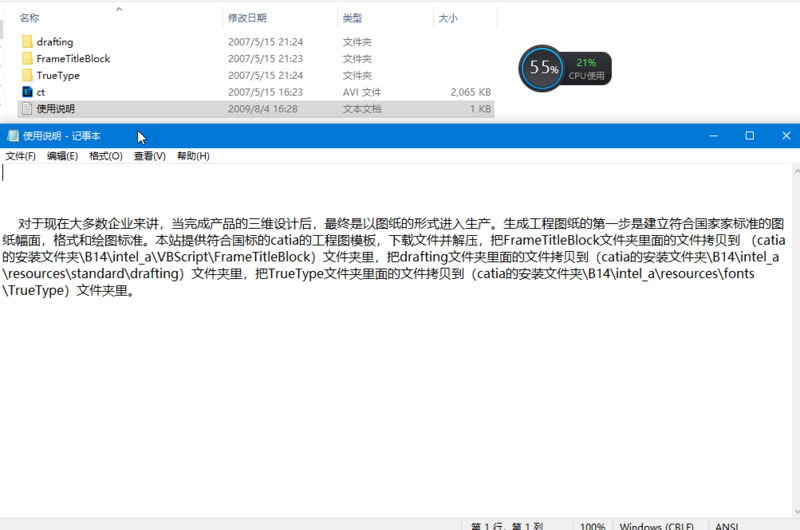Click the sort arrow above 名称 column

click(x=119, y=9)
